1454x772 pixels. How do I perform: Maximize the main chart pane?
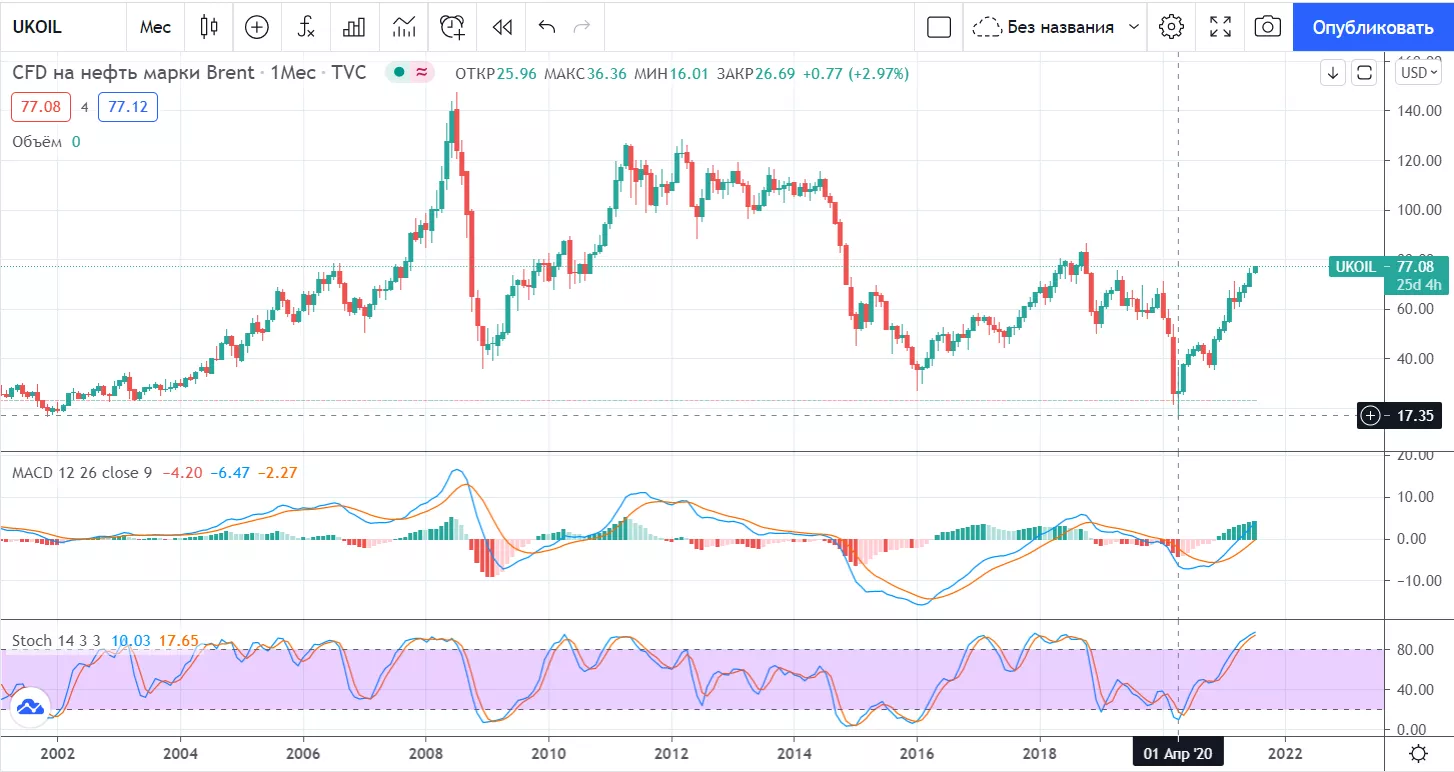click(x=1364, y=73)
